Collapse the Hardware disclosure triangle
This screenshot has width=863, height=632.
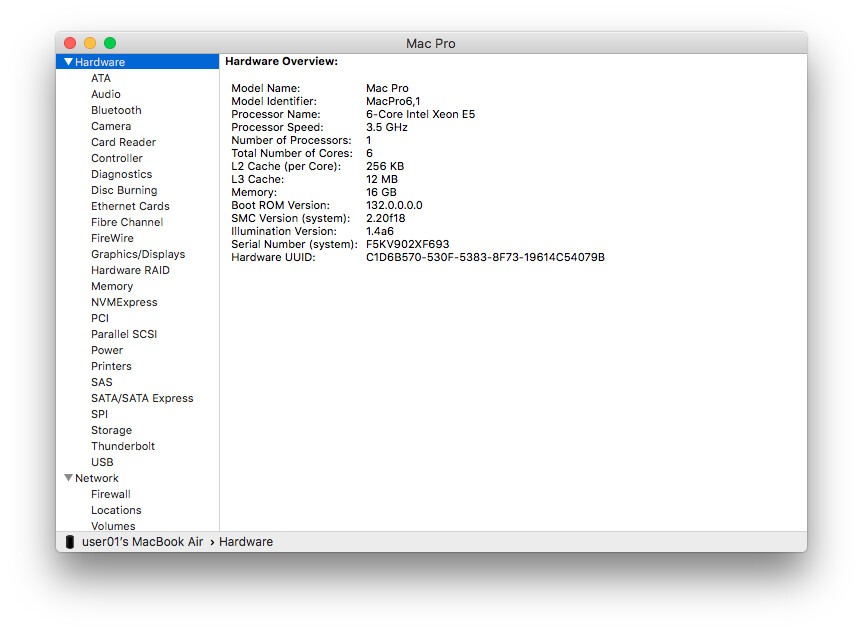(x=68, y=62)
